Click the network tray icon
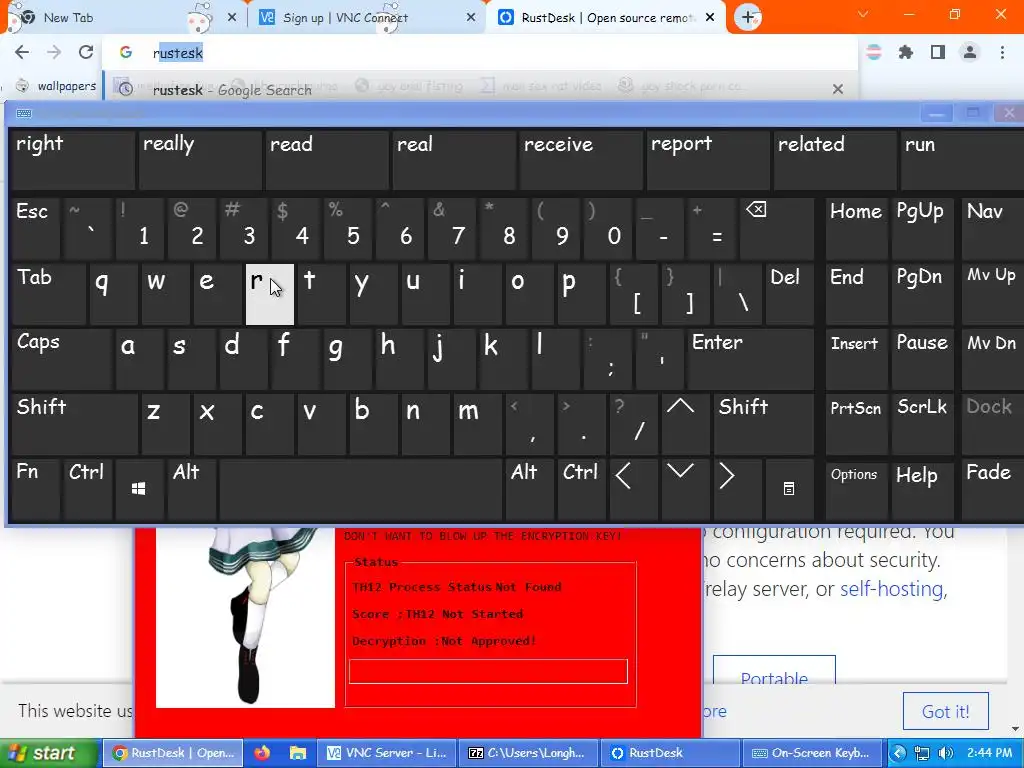Screen dimensions: 1024x768 pos(922,753)
